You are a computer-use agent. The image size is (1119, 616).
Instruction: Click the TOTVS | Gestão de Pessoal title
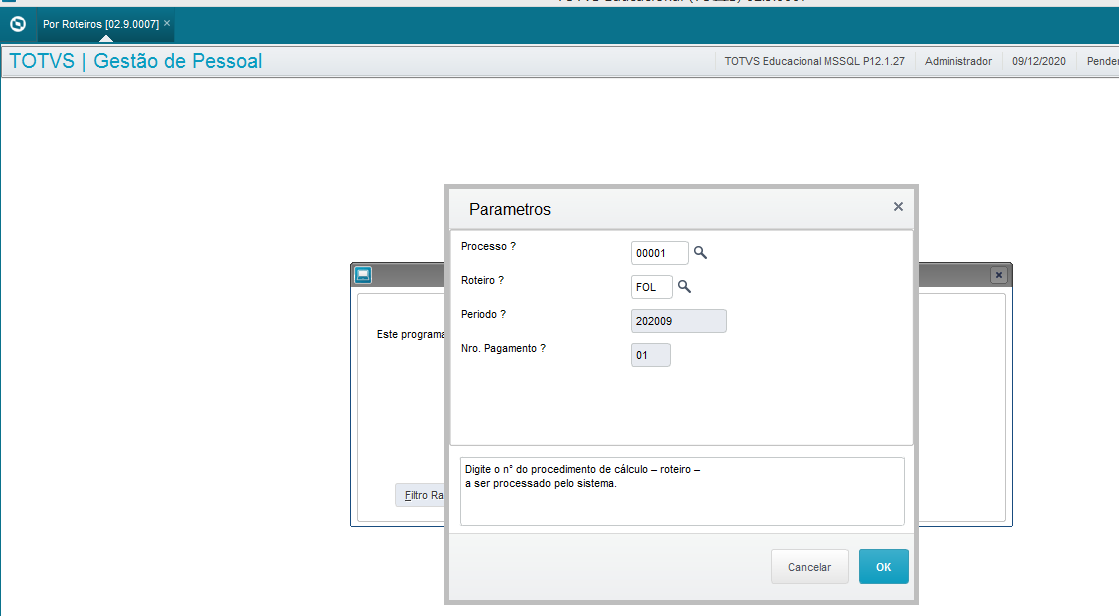[x=136, y=61]
